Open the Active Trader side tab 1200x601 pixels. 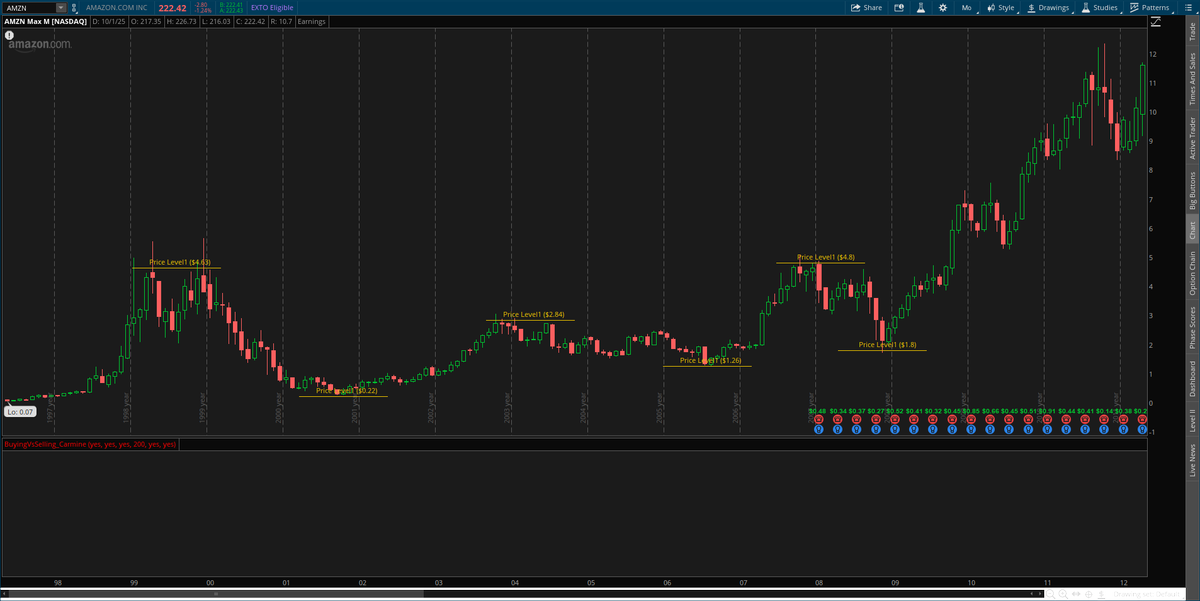[x=1191, y=138]
